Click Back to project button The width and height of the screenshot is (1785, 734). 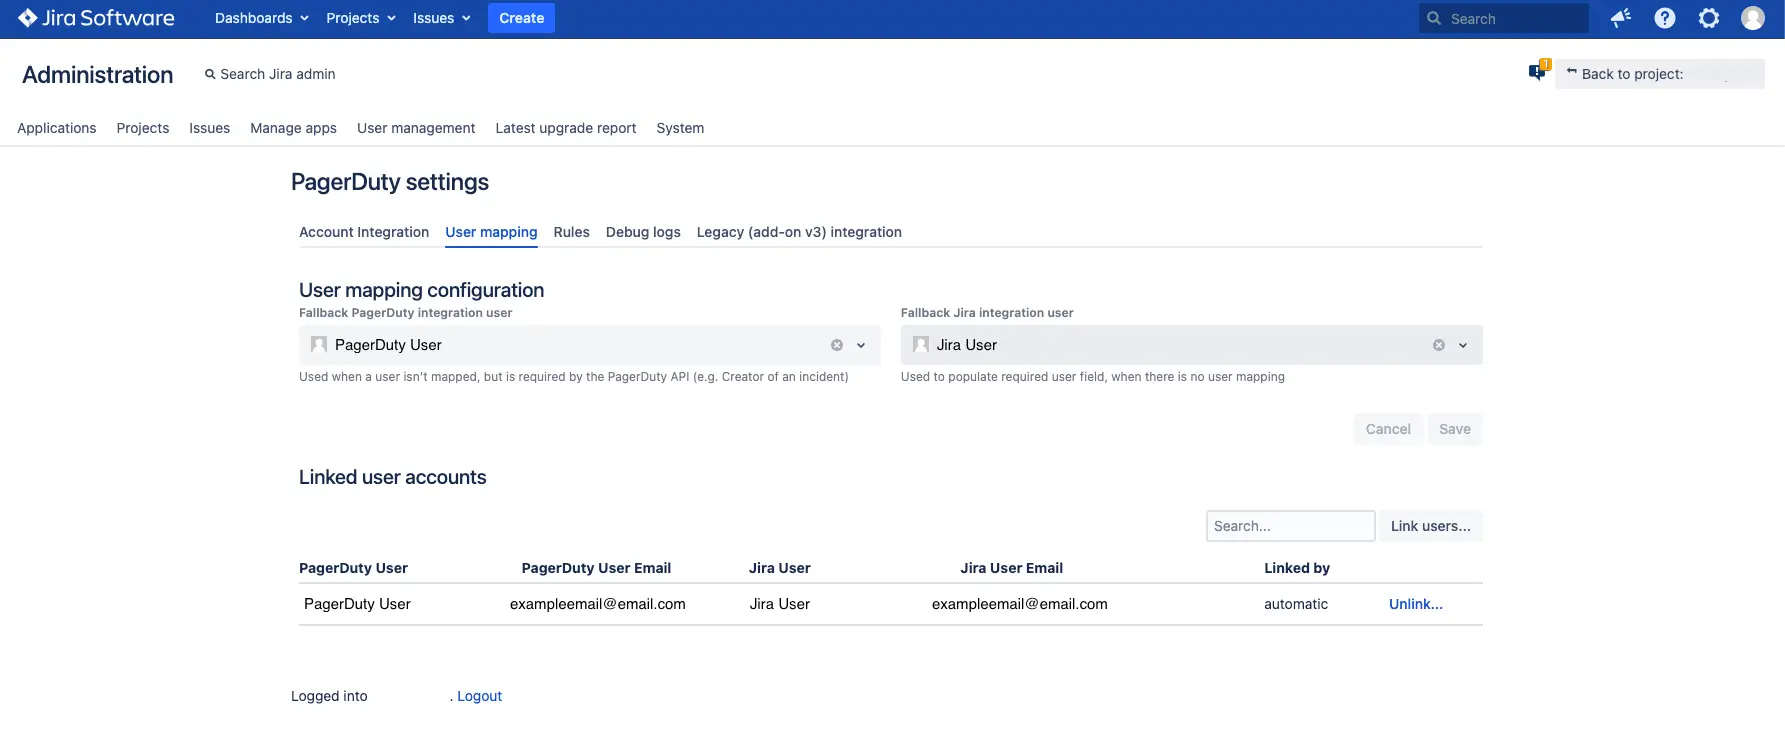click(1660, 74)
